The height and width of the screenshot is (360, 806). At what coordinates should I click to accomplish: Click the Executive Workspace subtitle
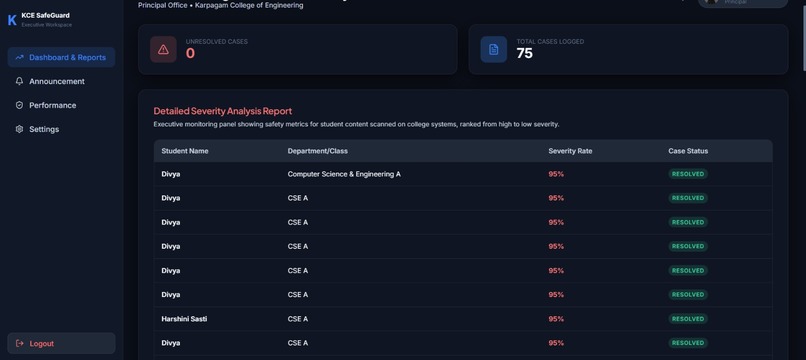47,25
